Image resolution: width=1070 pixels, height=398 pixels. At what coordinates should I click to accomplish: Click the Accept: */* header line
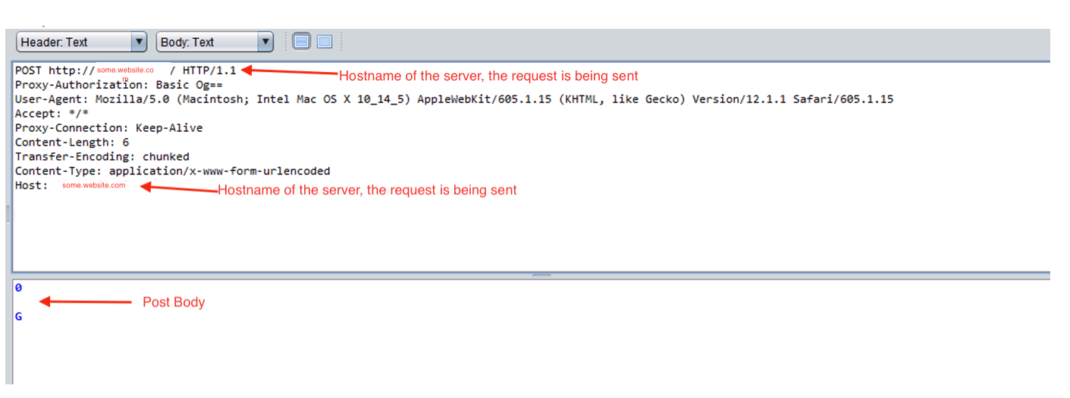(x=52, y=114)
